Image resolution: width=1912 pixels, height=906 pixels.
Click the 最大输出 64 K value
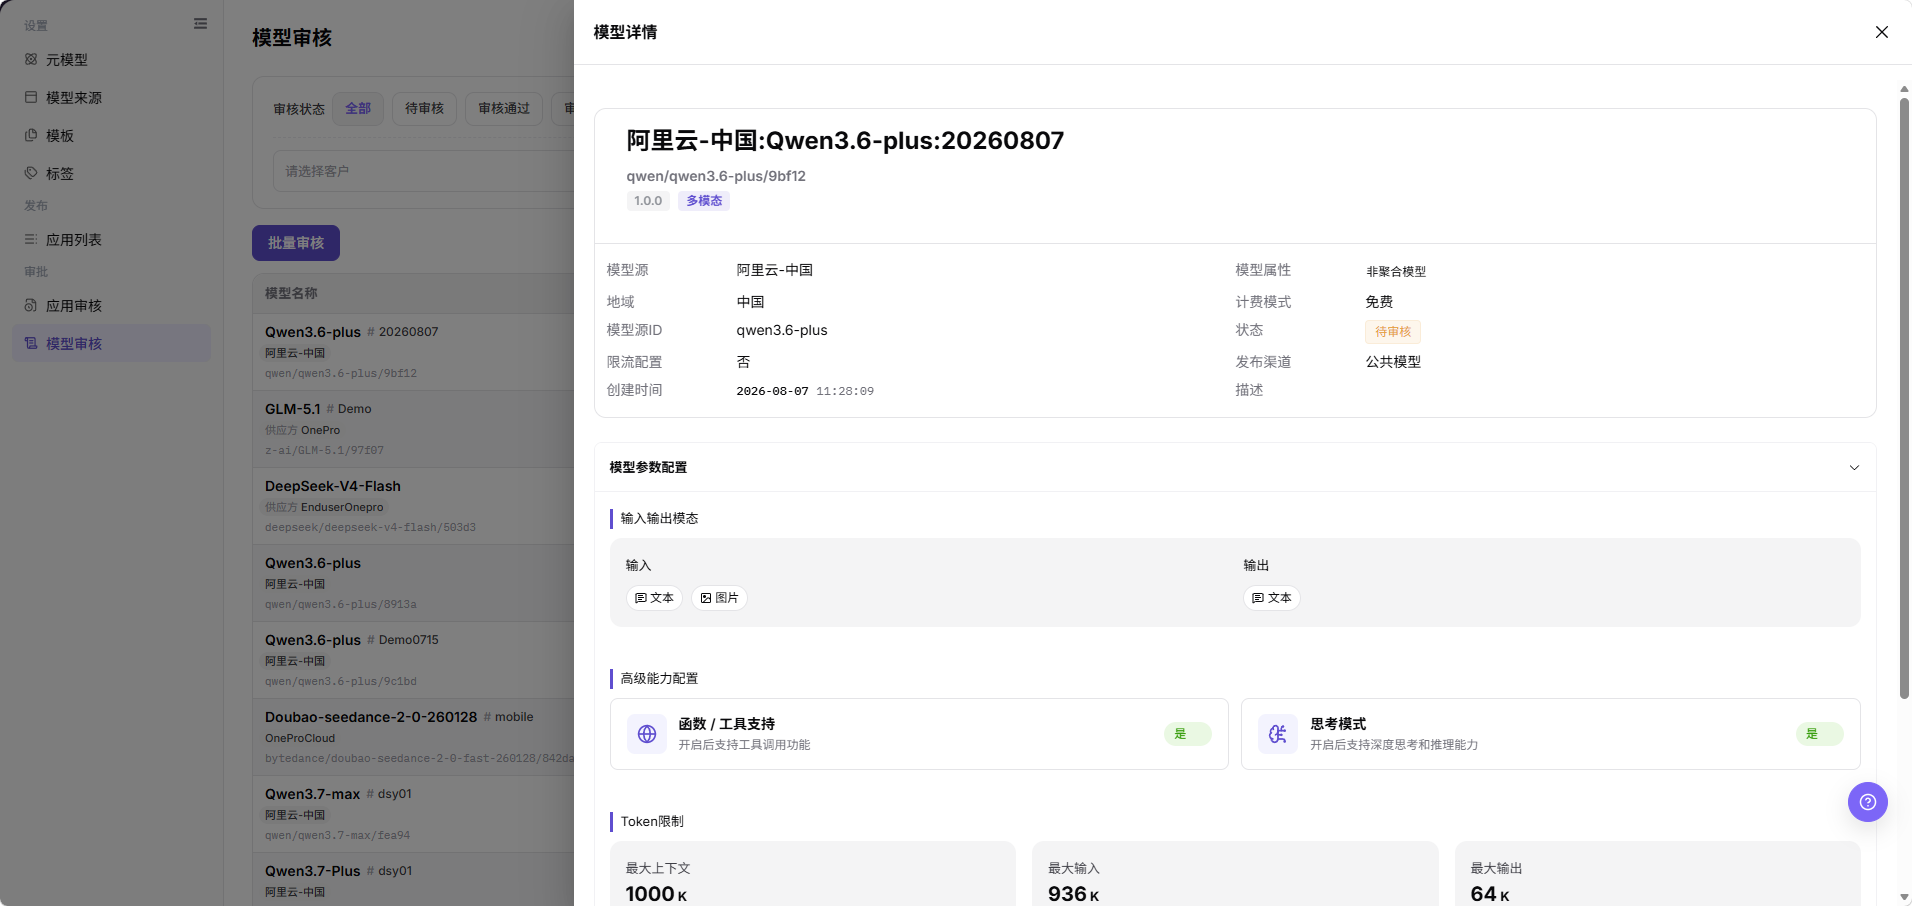(1490, 894)
